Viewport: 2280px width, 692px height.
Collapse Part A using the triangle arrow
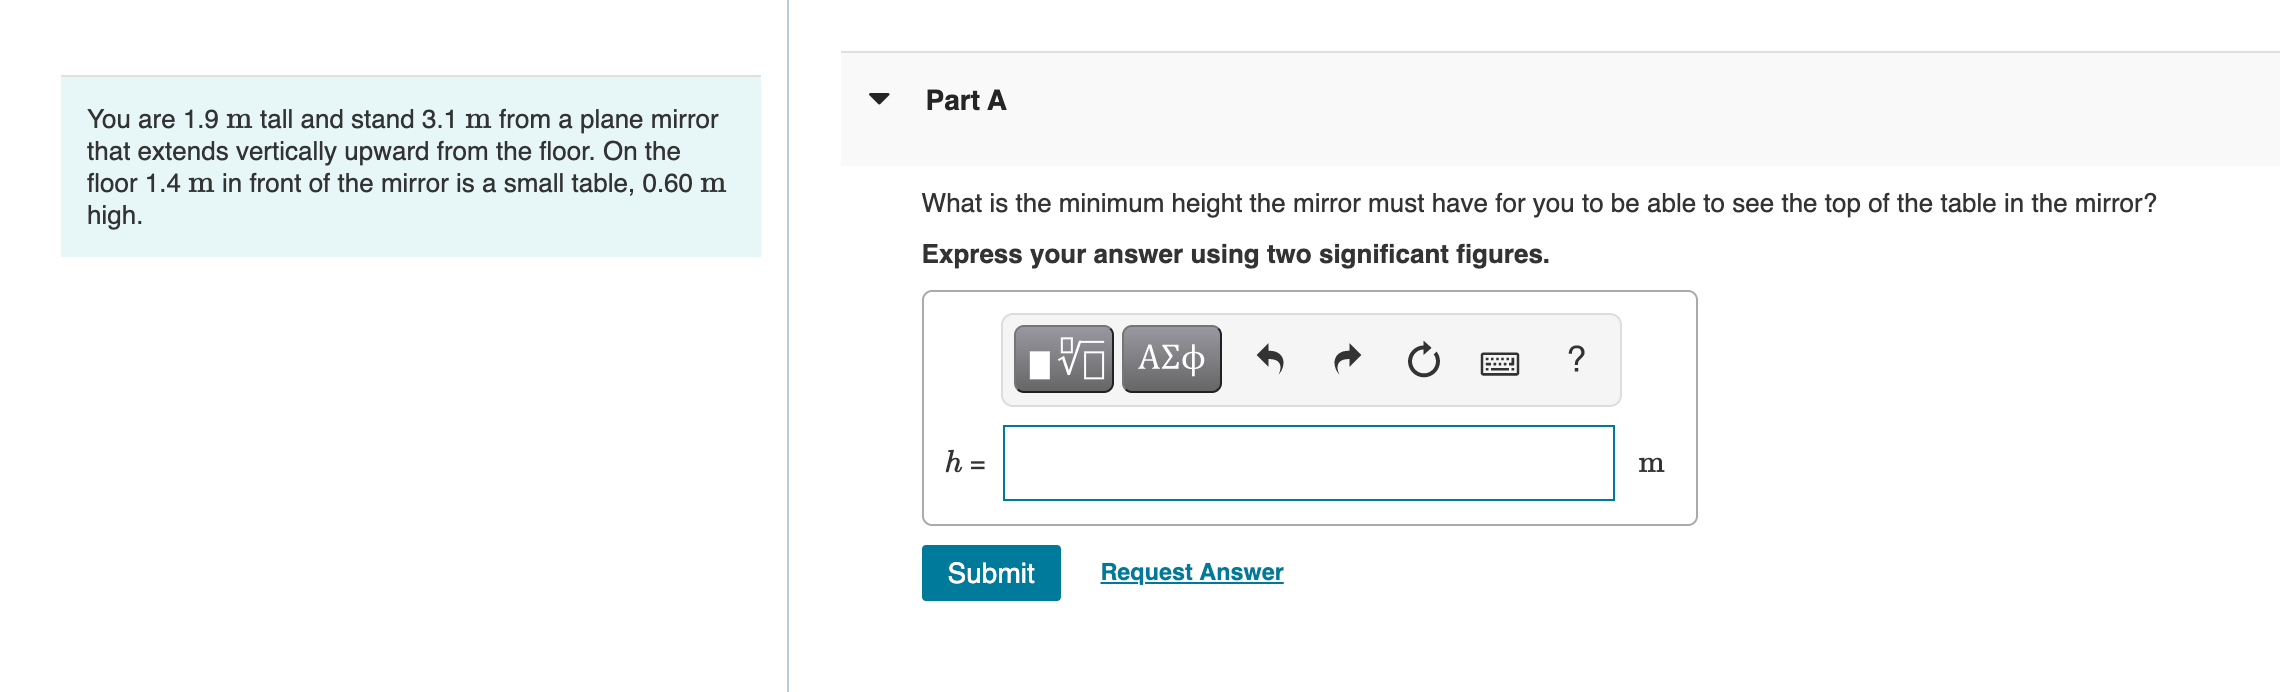[x=879, y=99]
